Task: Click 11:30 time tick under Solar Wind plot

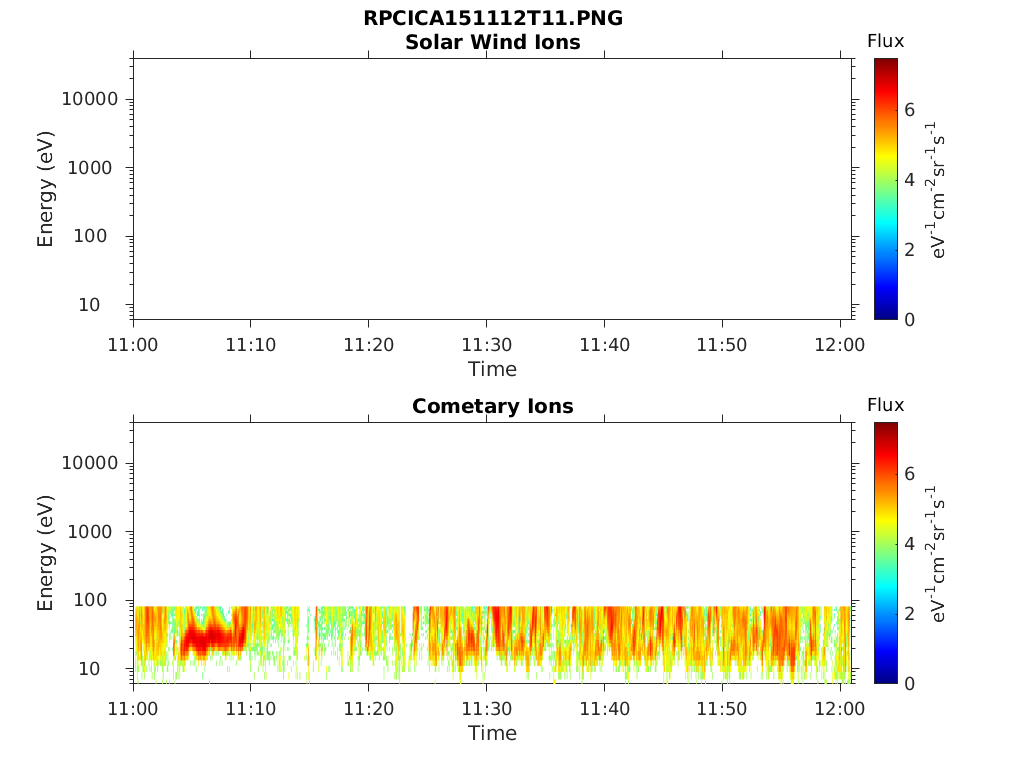Action: (487, 345)
